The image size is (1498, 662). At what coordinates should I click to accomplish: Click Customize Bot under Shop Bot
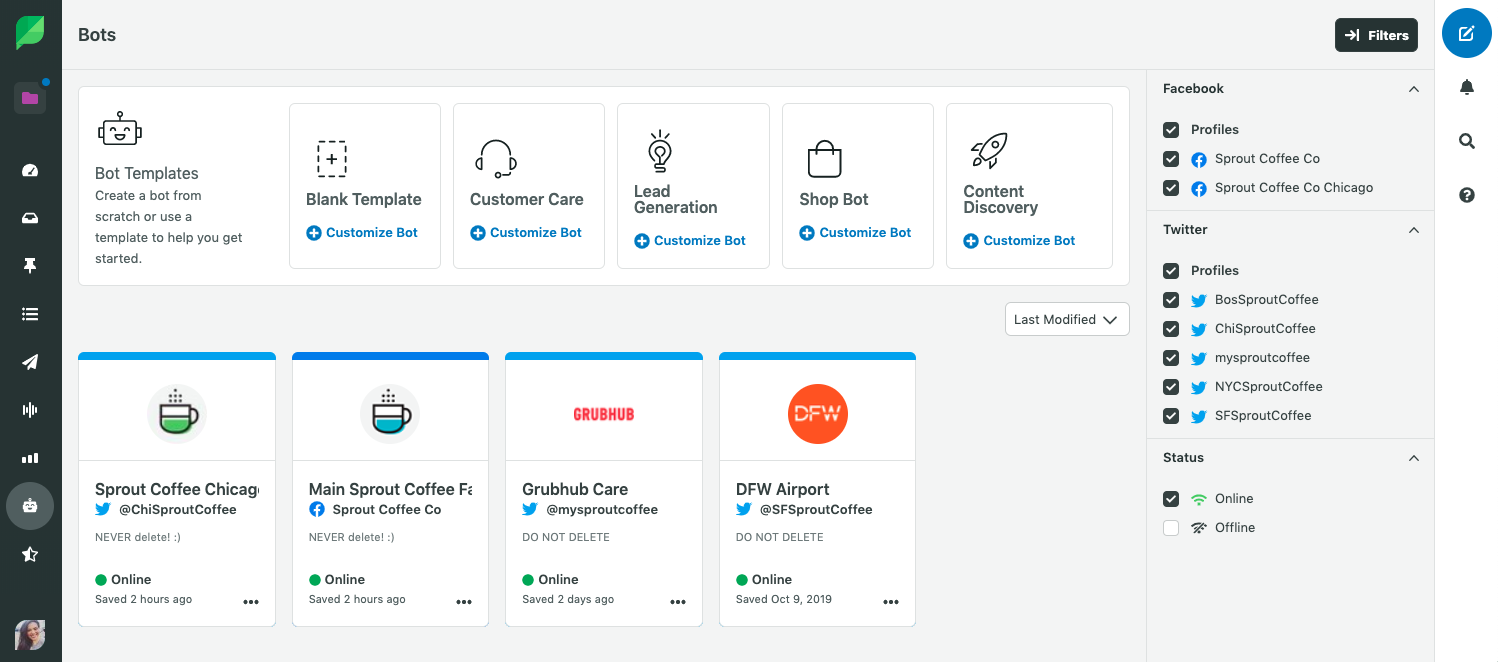coord(855,232)
